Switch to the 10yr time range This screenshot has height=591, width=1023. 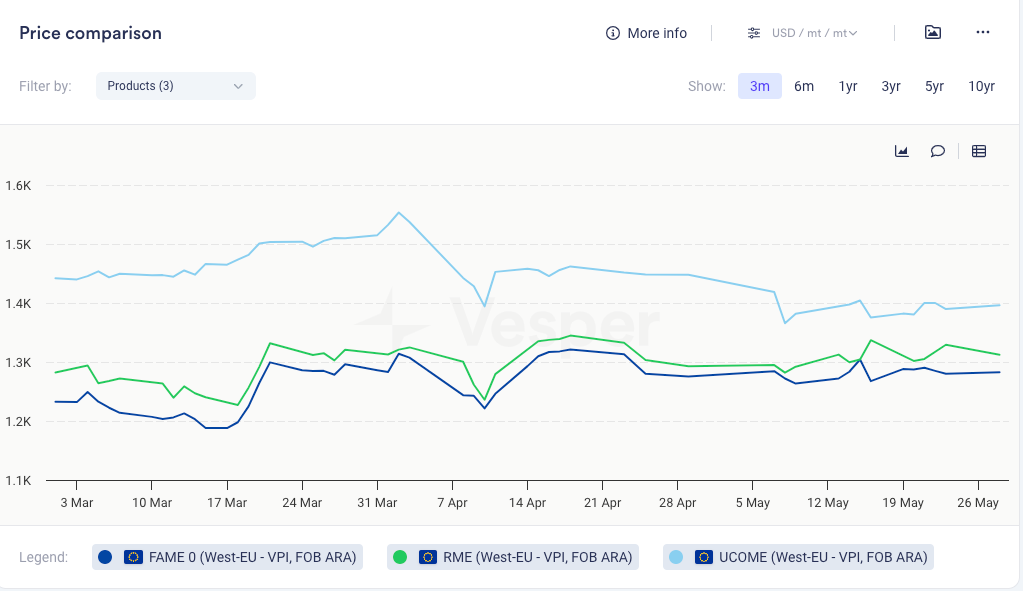point(981,86)
